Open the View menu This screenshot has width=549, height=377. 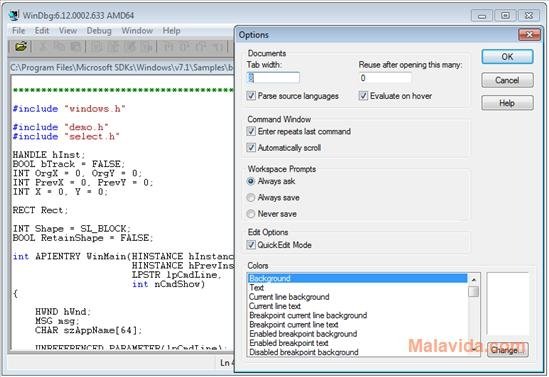tap(68, 31)
